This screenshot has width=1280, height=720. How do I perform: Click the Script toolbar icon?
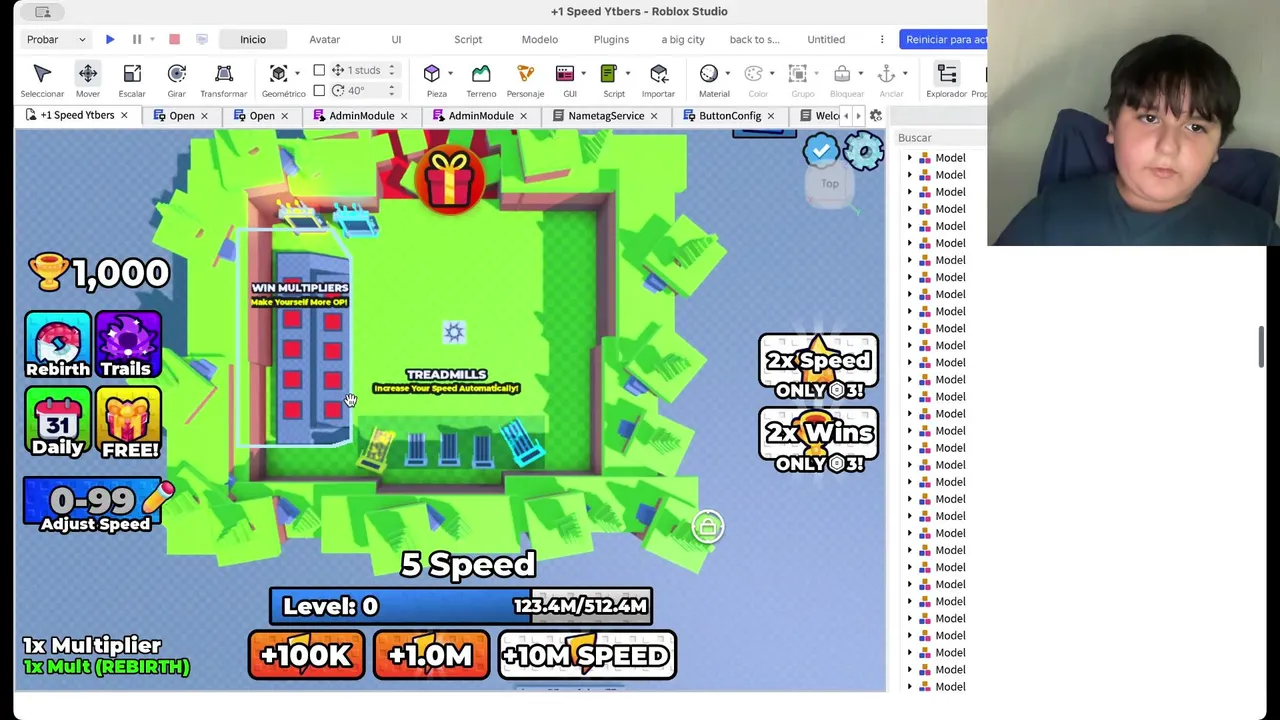point(609,73)
